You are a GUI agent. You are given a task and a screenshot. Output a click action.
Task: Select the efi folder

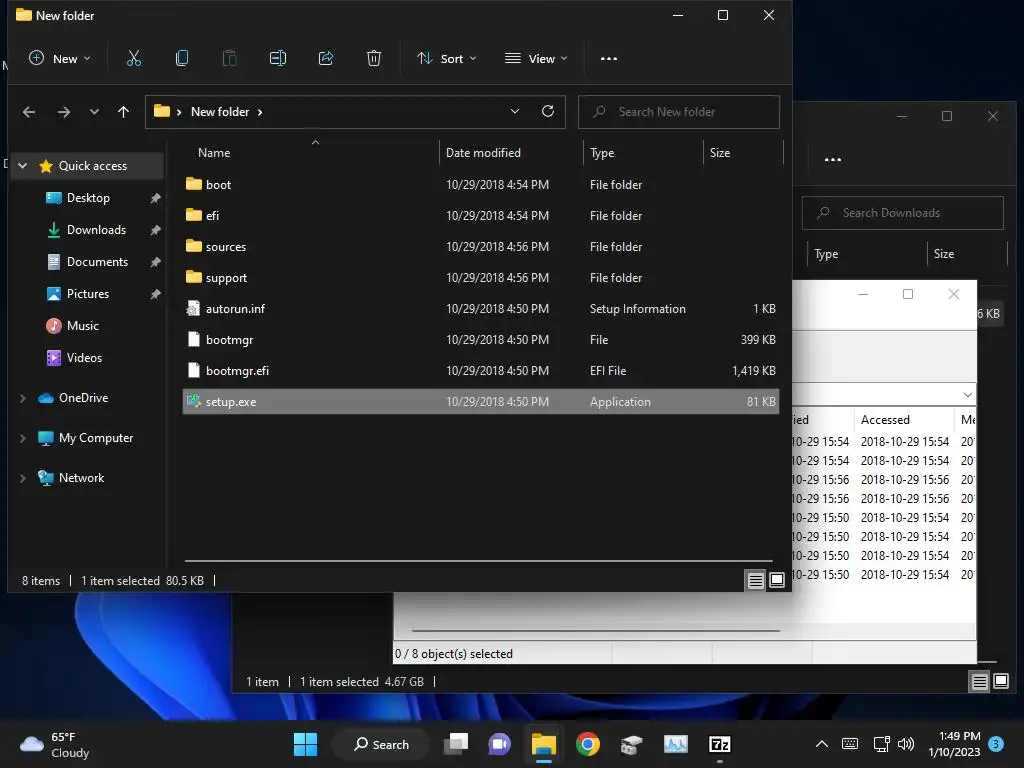click(481, 216)
